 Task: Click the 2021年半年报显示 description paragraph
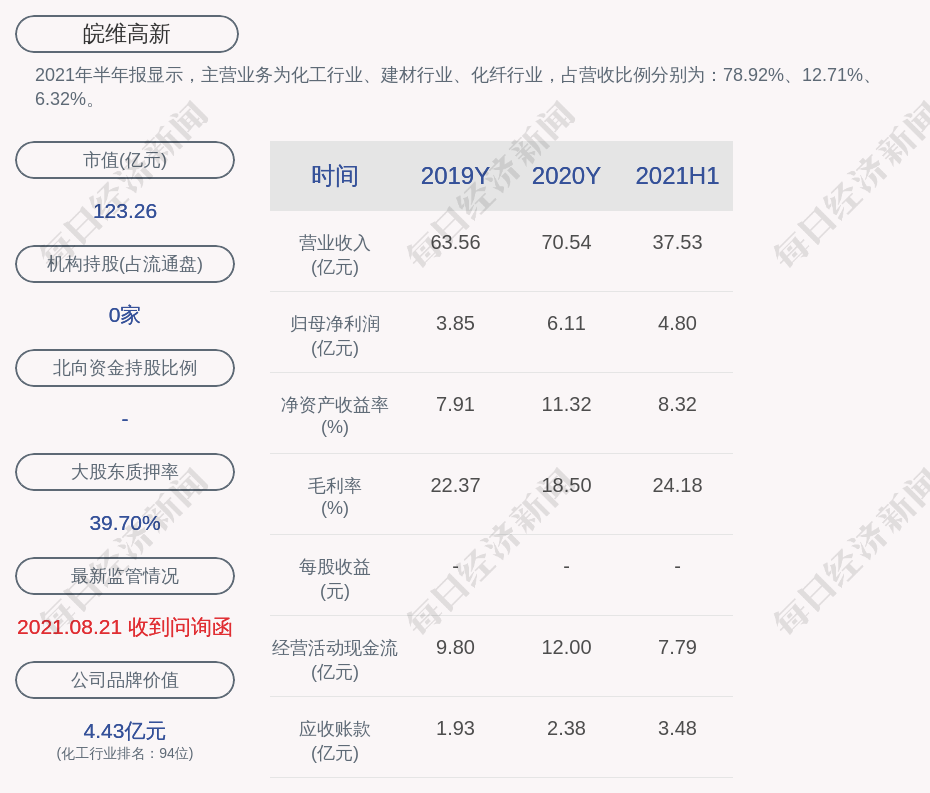(x=454, y=87)
